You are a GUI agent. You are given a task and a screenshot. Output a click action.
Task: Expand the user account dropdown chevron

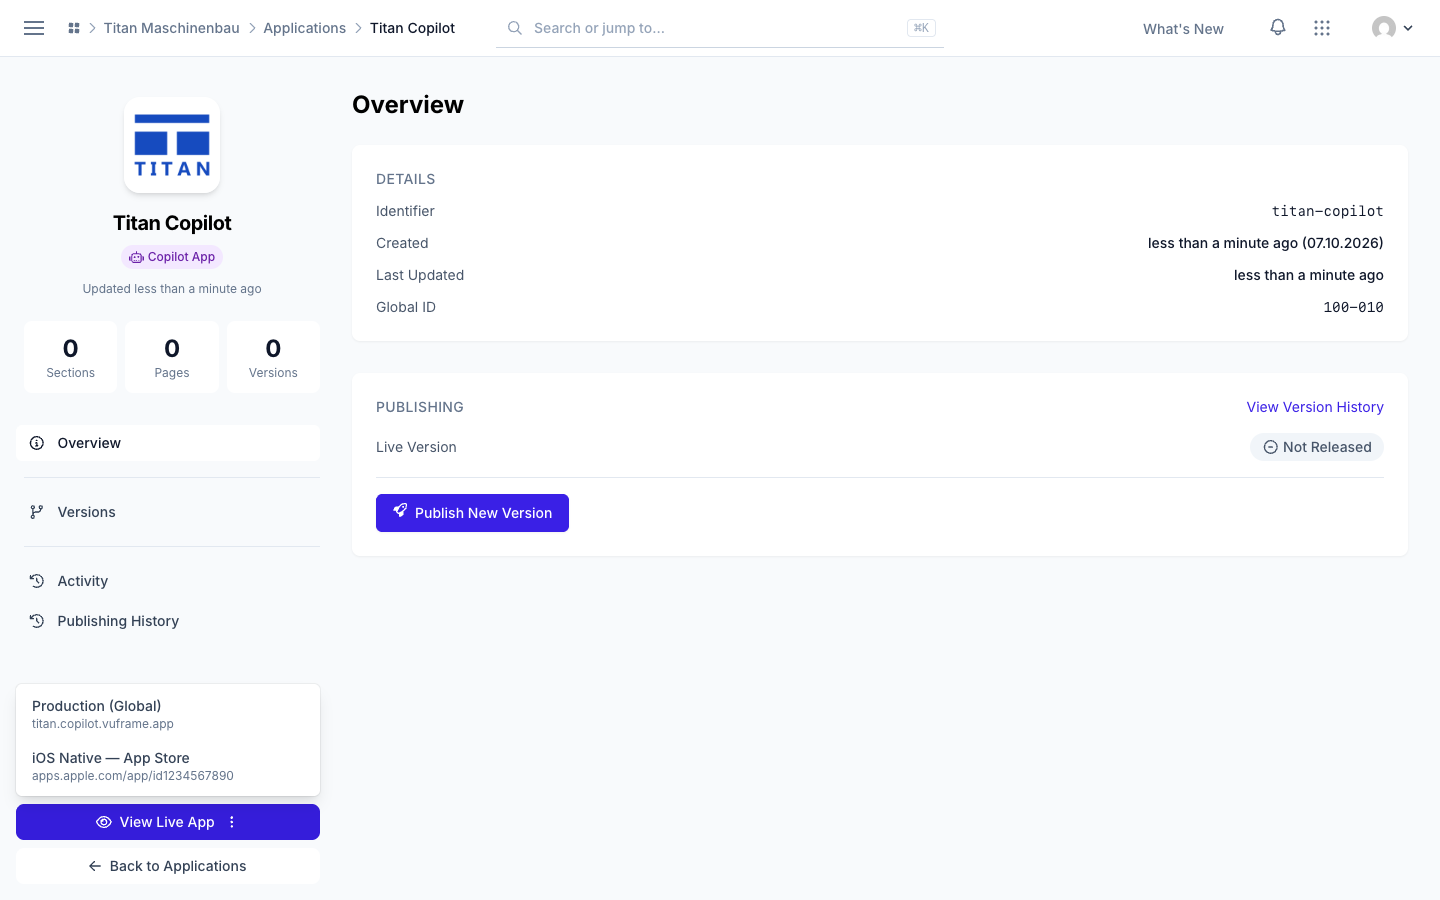coord(1408,28)
